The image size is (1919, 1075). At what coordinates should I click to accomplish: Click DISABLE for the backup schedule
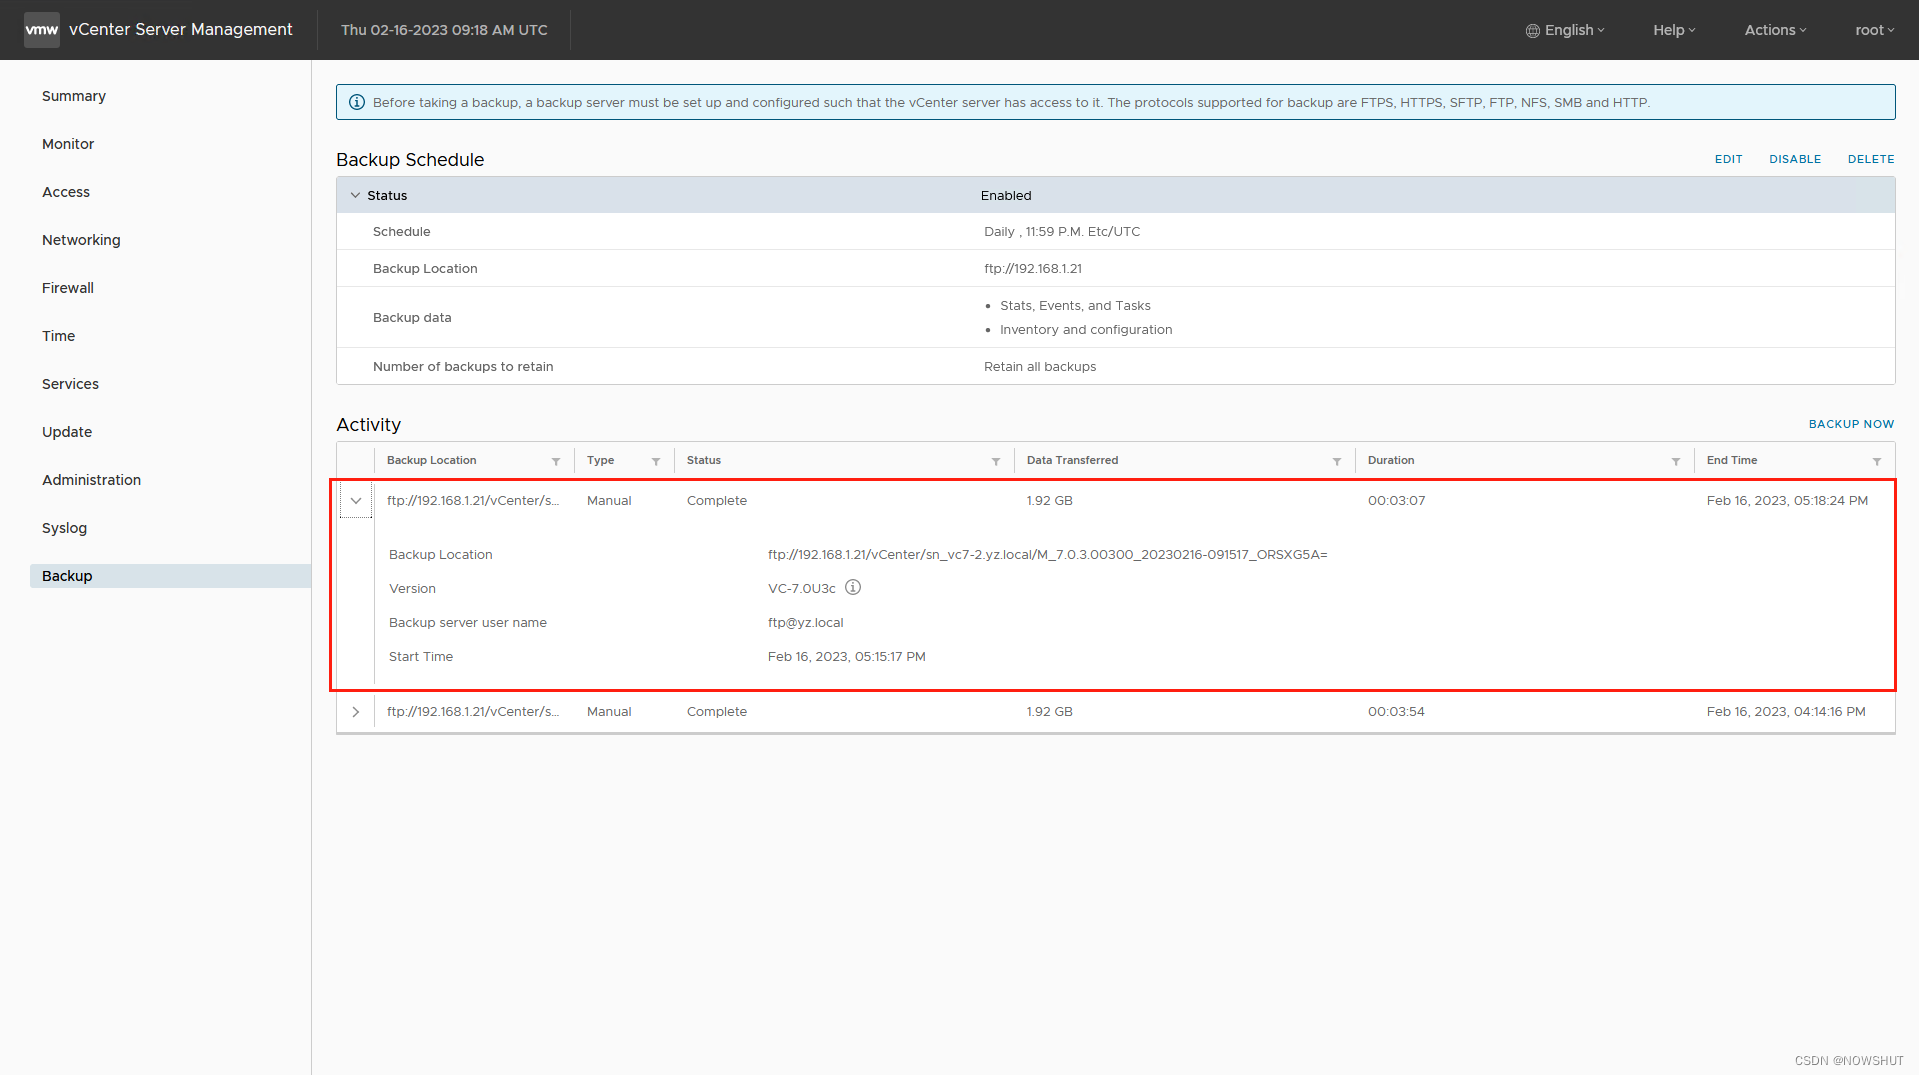coord(1795,159)
